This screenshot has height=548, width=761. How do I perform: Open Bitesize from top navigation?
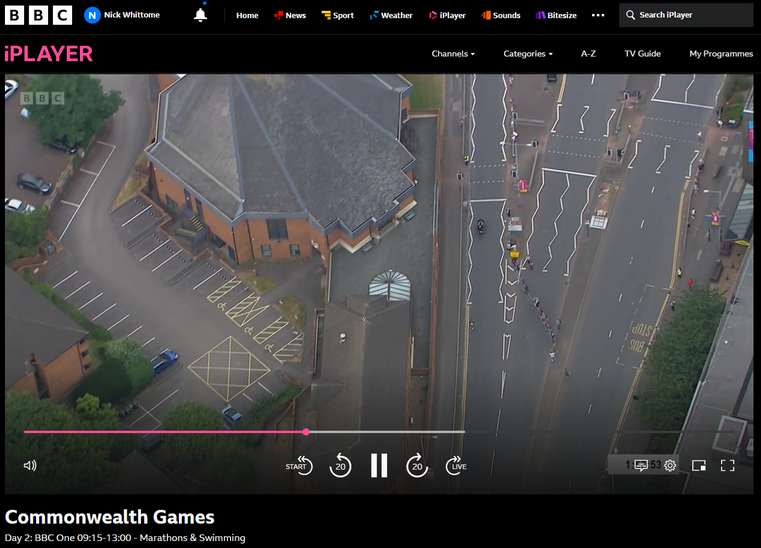(x=556, y=15)
